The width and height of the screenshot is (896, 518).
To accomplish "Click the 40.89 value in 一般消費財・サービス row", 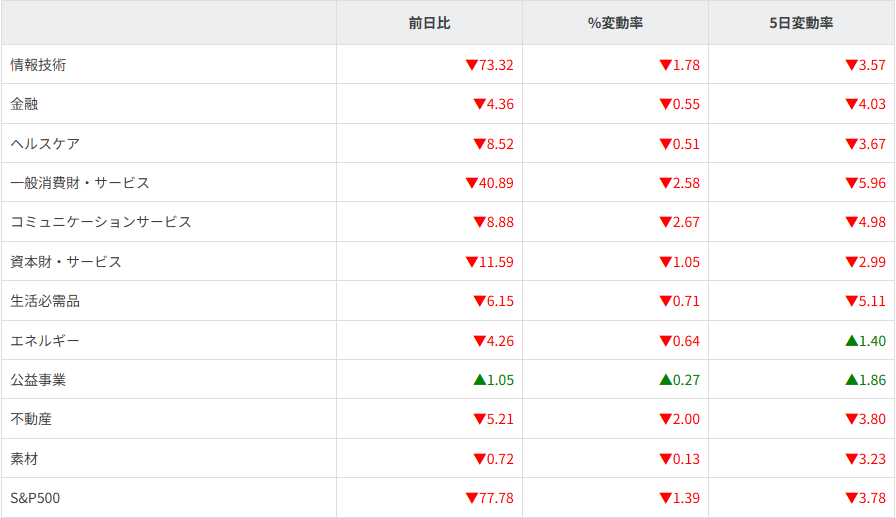I will [x=496, y=183].
